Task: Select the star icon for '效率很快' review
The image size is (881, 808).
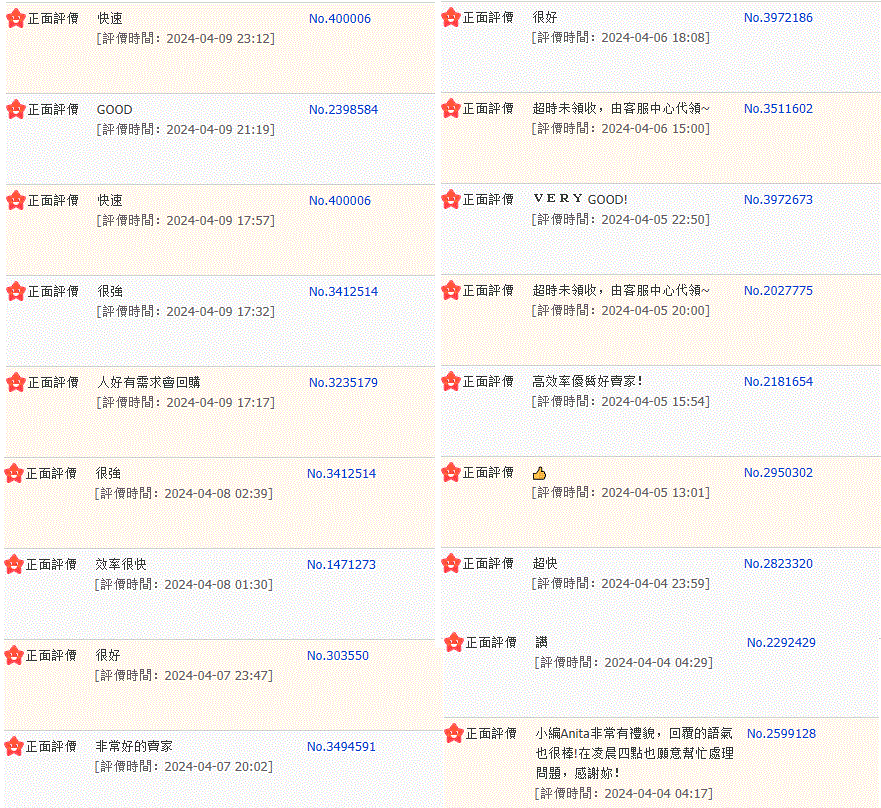Action: pyautogui.click(x=14, y=564)
